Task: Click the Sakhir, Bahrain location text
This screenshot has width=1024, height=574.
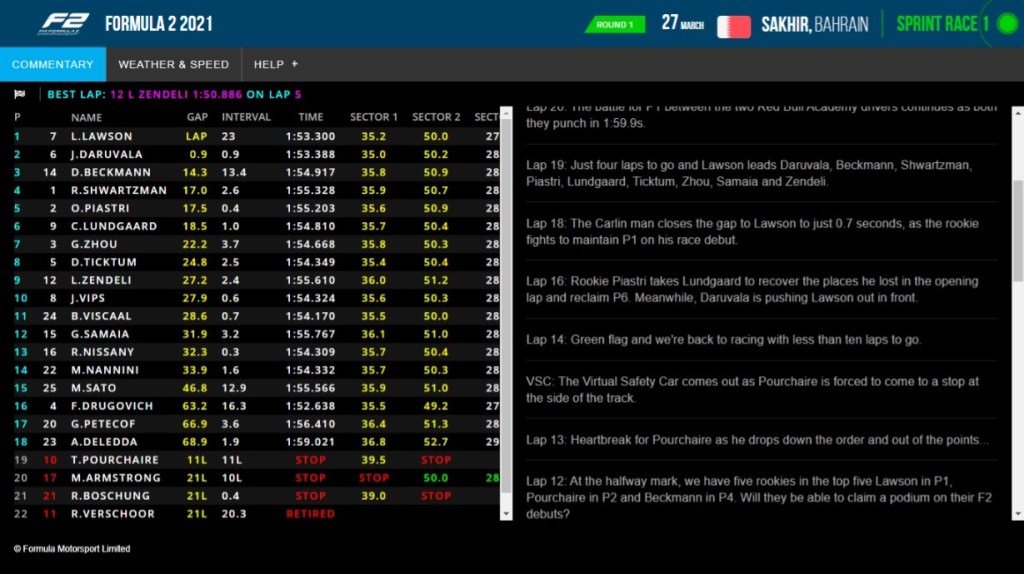Action: pos(815,25)
